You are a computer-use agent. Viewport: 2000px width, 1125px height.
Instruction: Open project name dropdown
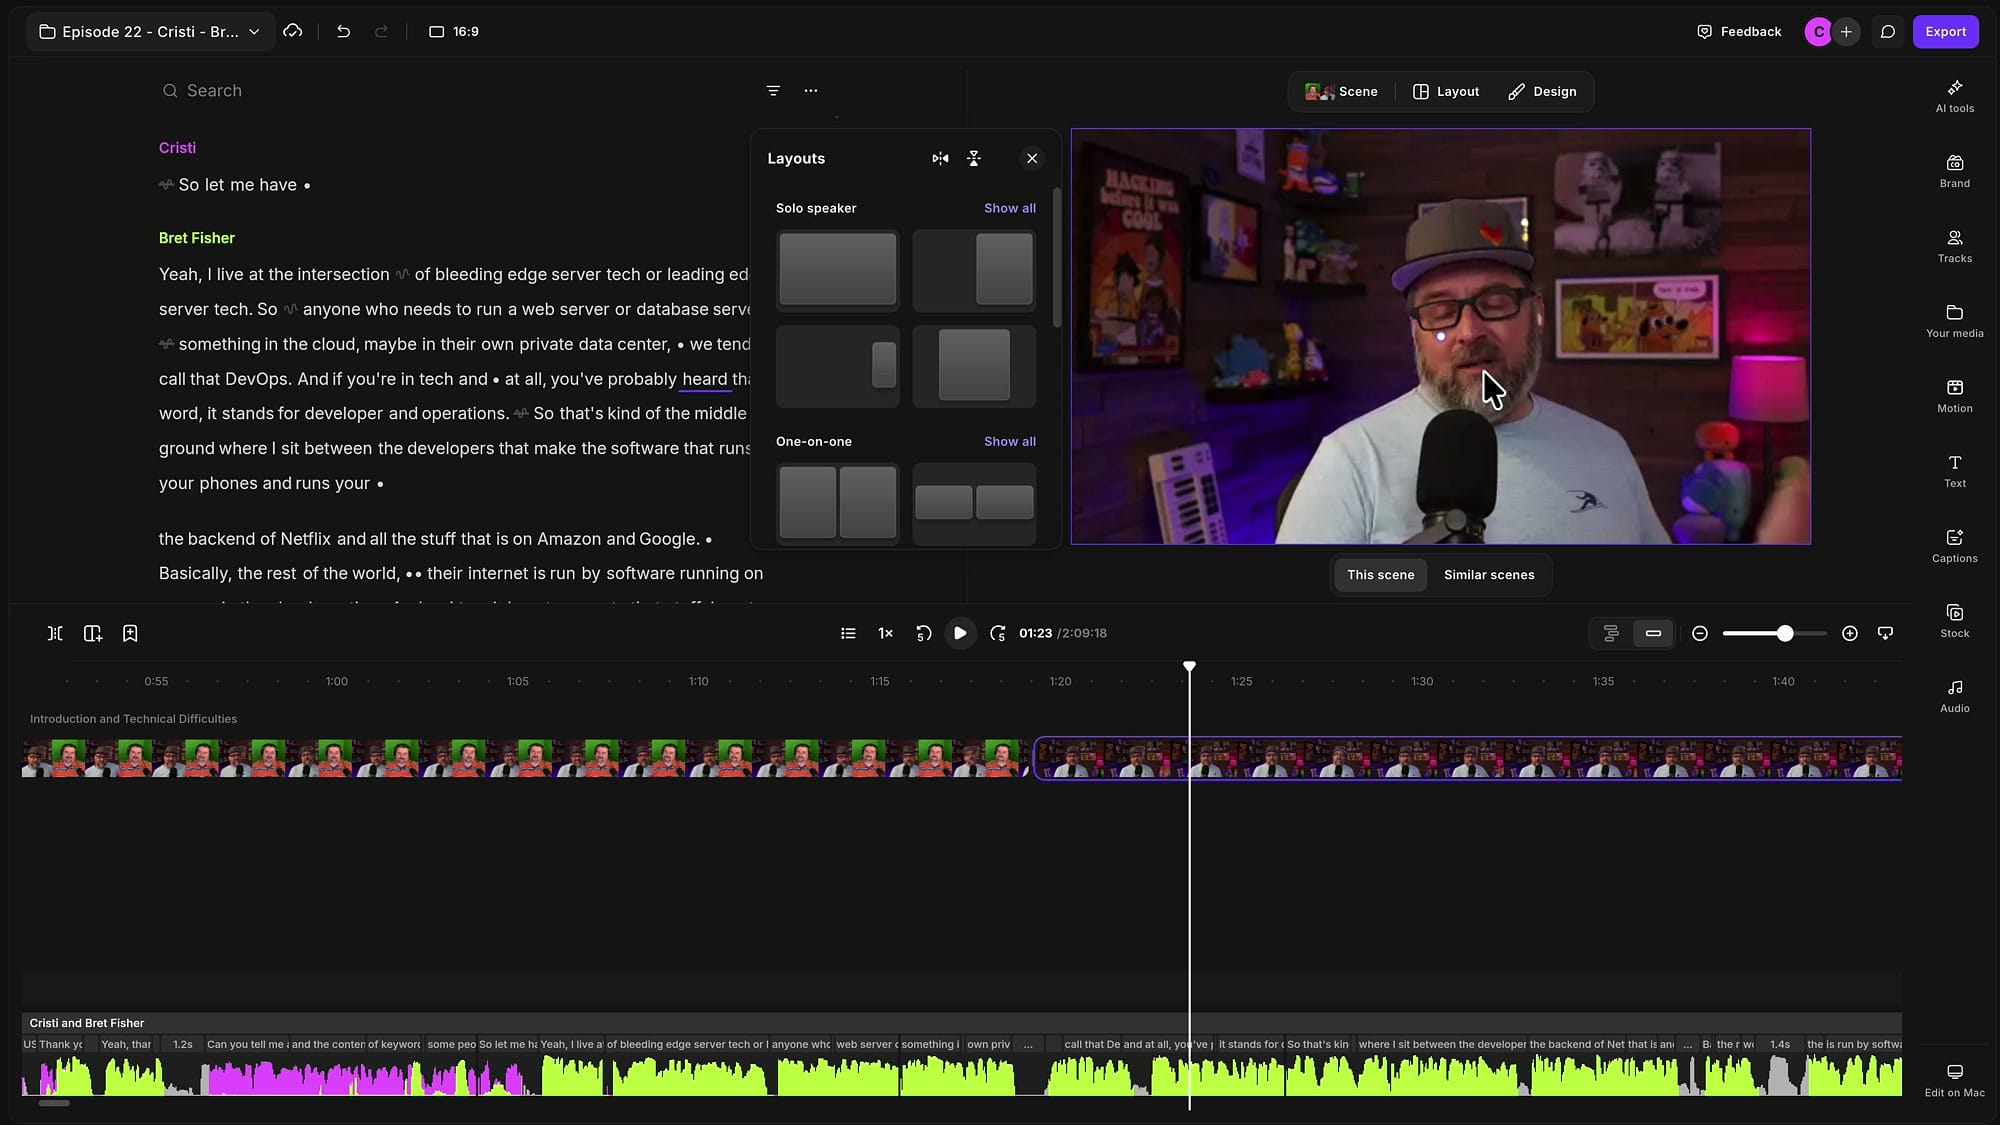pyautogui.click(x=149, y=32)
